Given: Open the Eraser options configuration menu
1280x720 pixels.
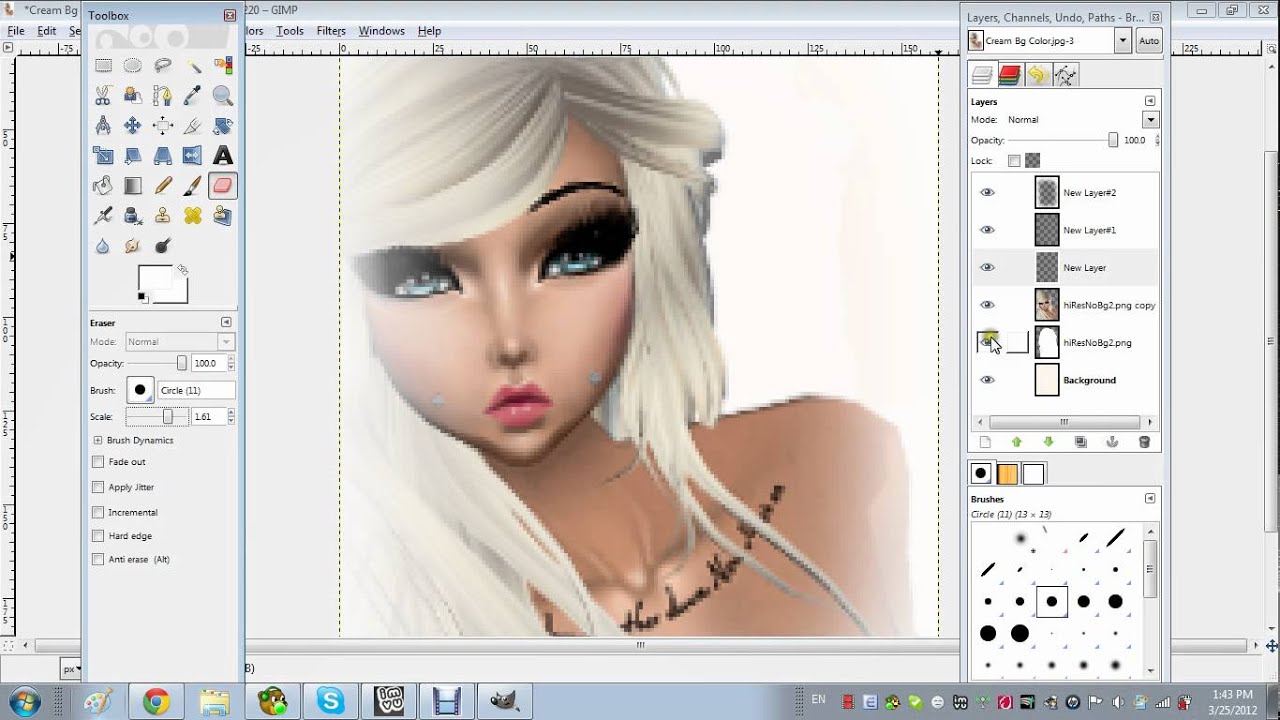Looking at the screenshot, I should pos(226,322).
